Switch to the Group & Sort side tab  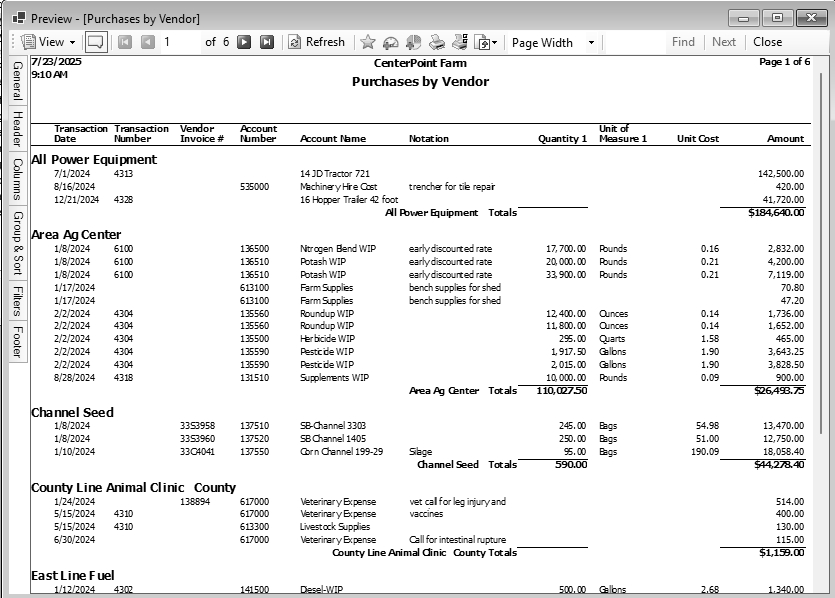[17, 243]
